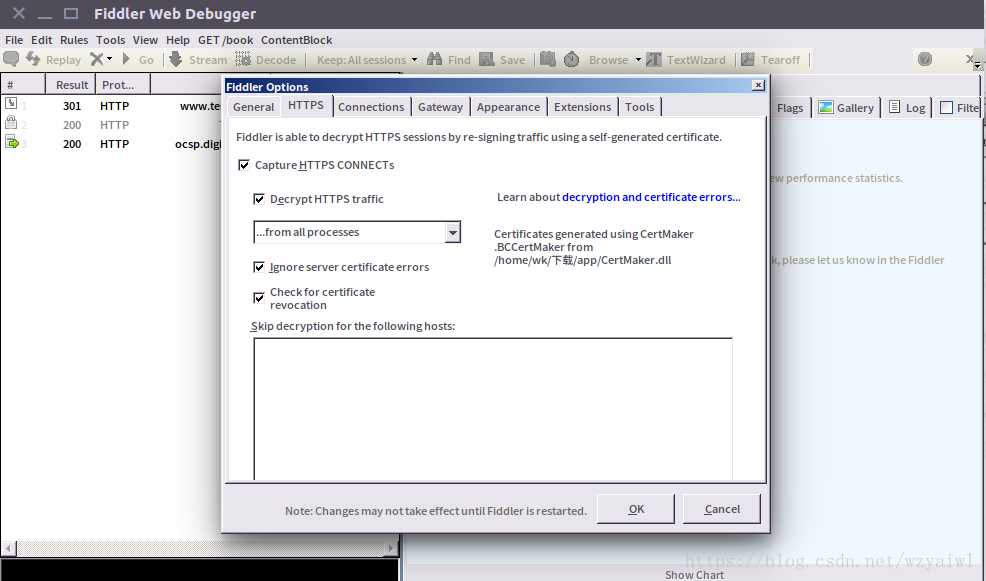Click the camera screenshot toolbar icon

pyautogui.click(x=548, y=59)
